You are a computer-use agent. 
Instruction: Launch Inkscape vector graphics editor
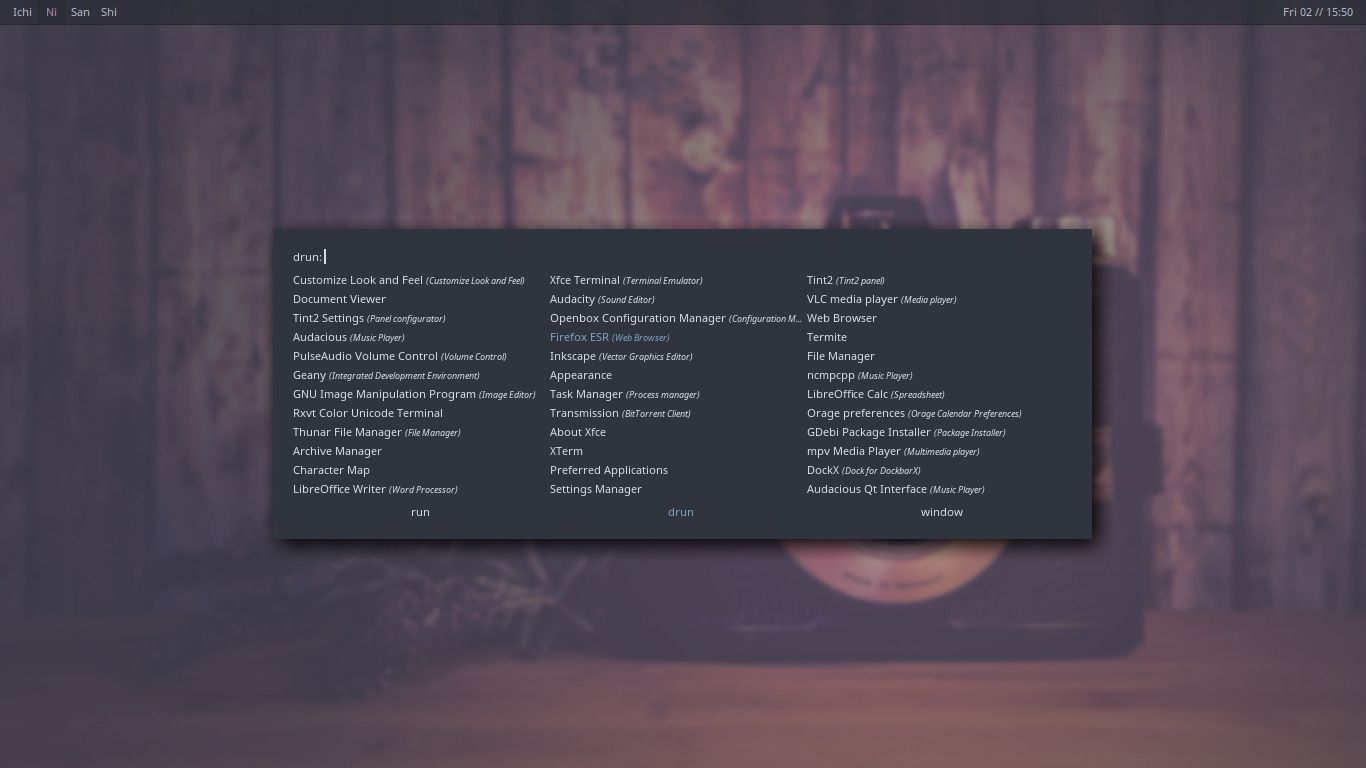(x=572, y=356)
